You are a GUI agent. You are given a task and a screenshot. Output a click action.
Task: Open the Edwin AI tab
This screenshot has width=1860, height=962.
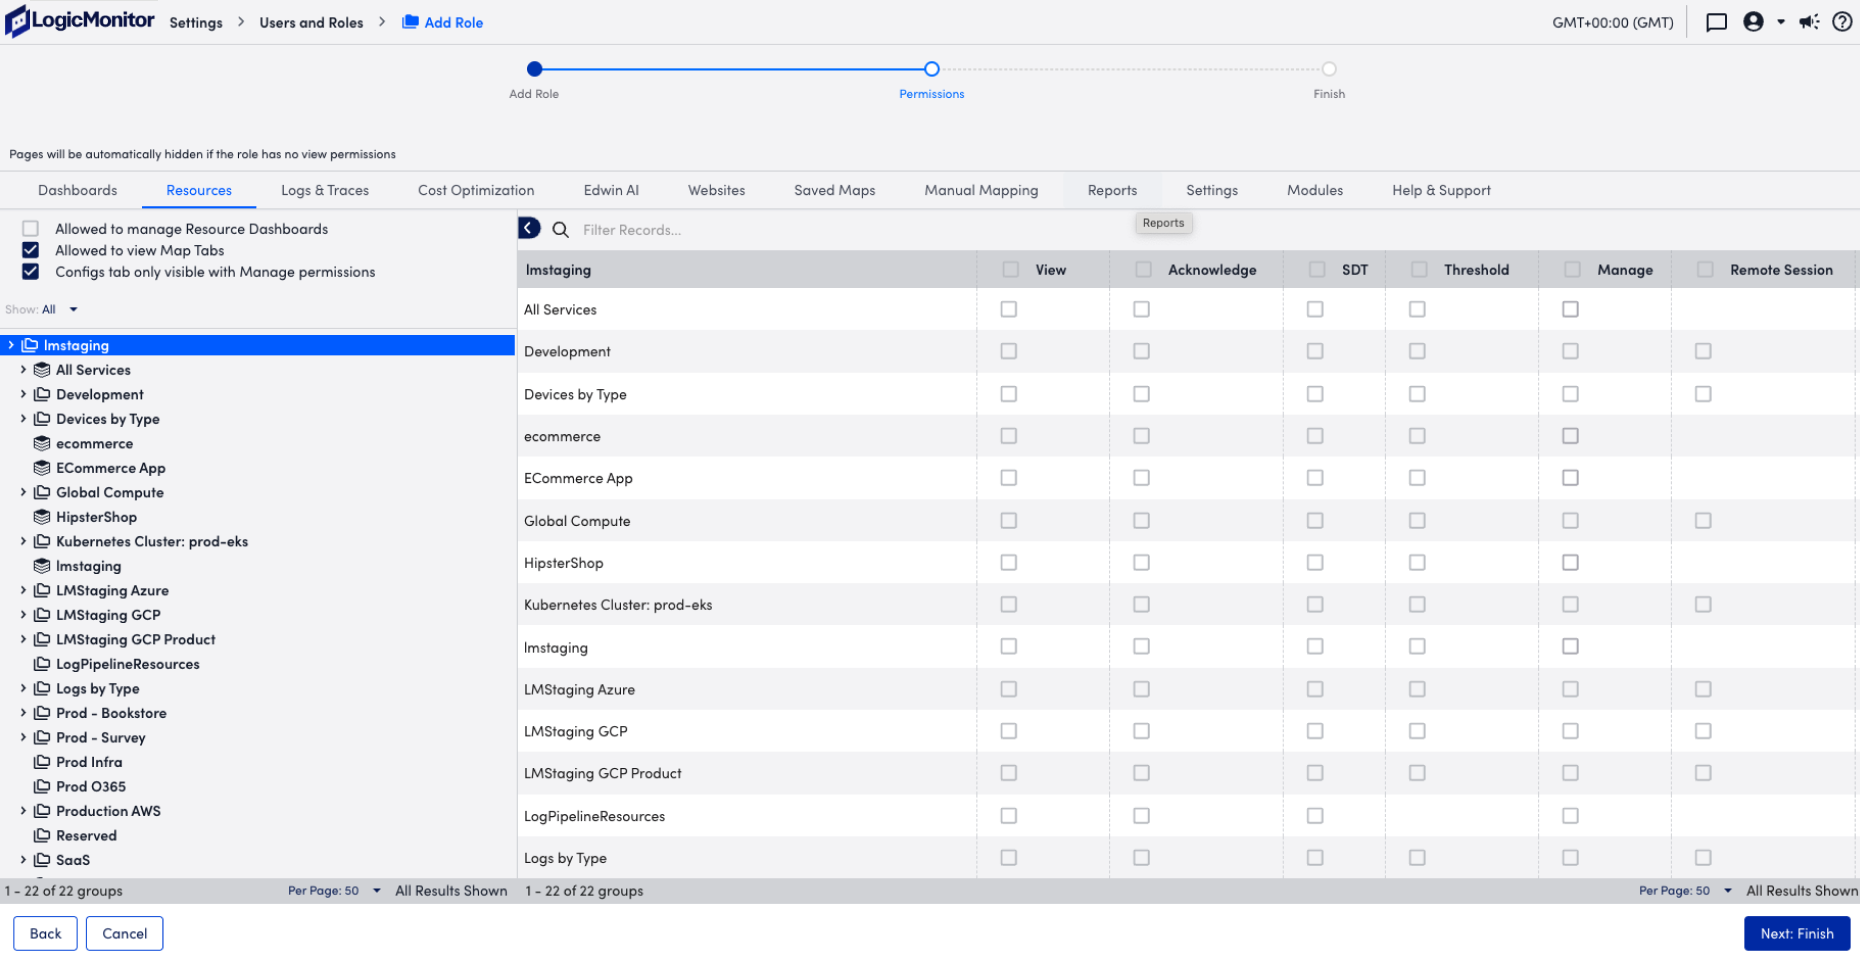(x=611, y=190)
